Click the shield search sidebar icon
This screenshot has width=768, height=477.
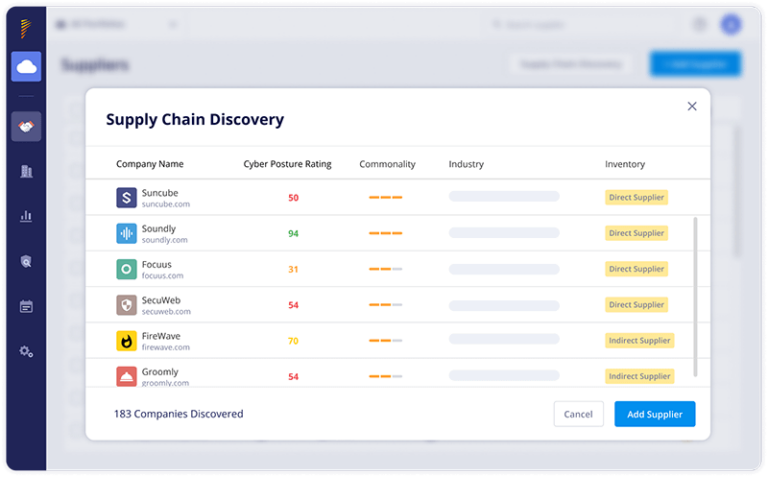point(26,261)
